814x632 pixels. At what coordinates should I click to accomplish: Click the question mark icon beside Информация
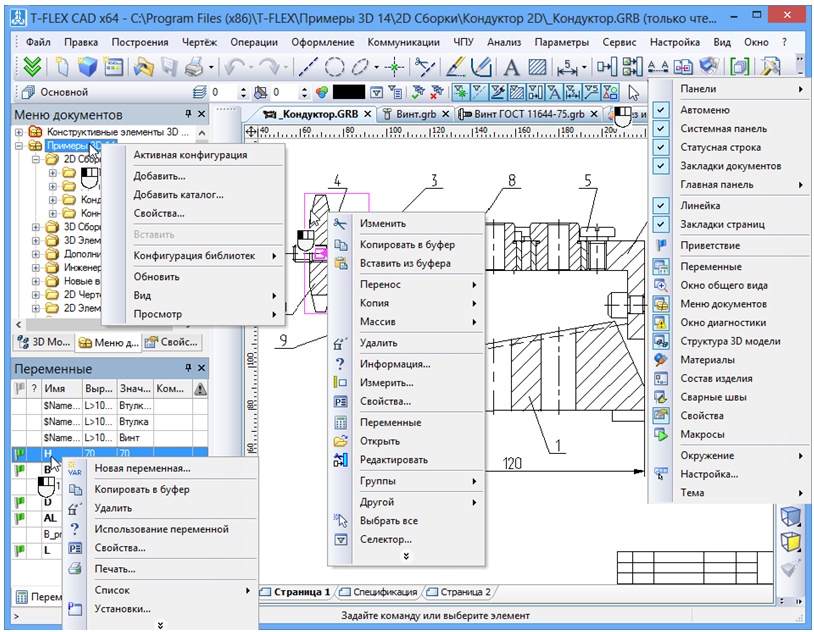pos(340,364)
